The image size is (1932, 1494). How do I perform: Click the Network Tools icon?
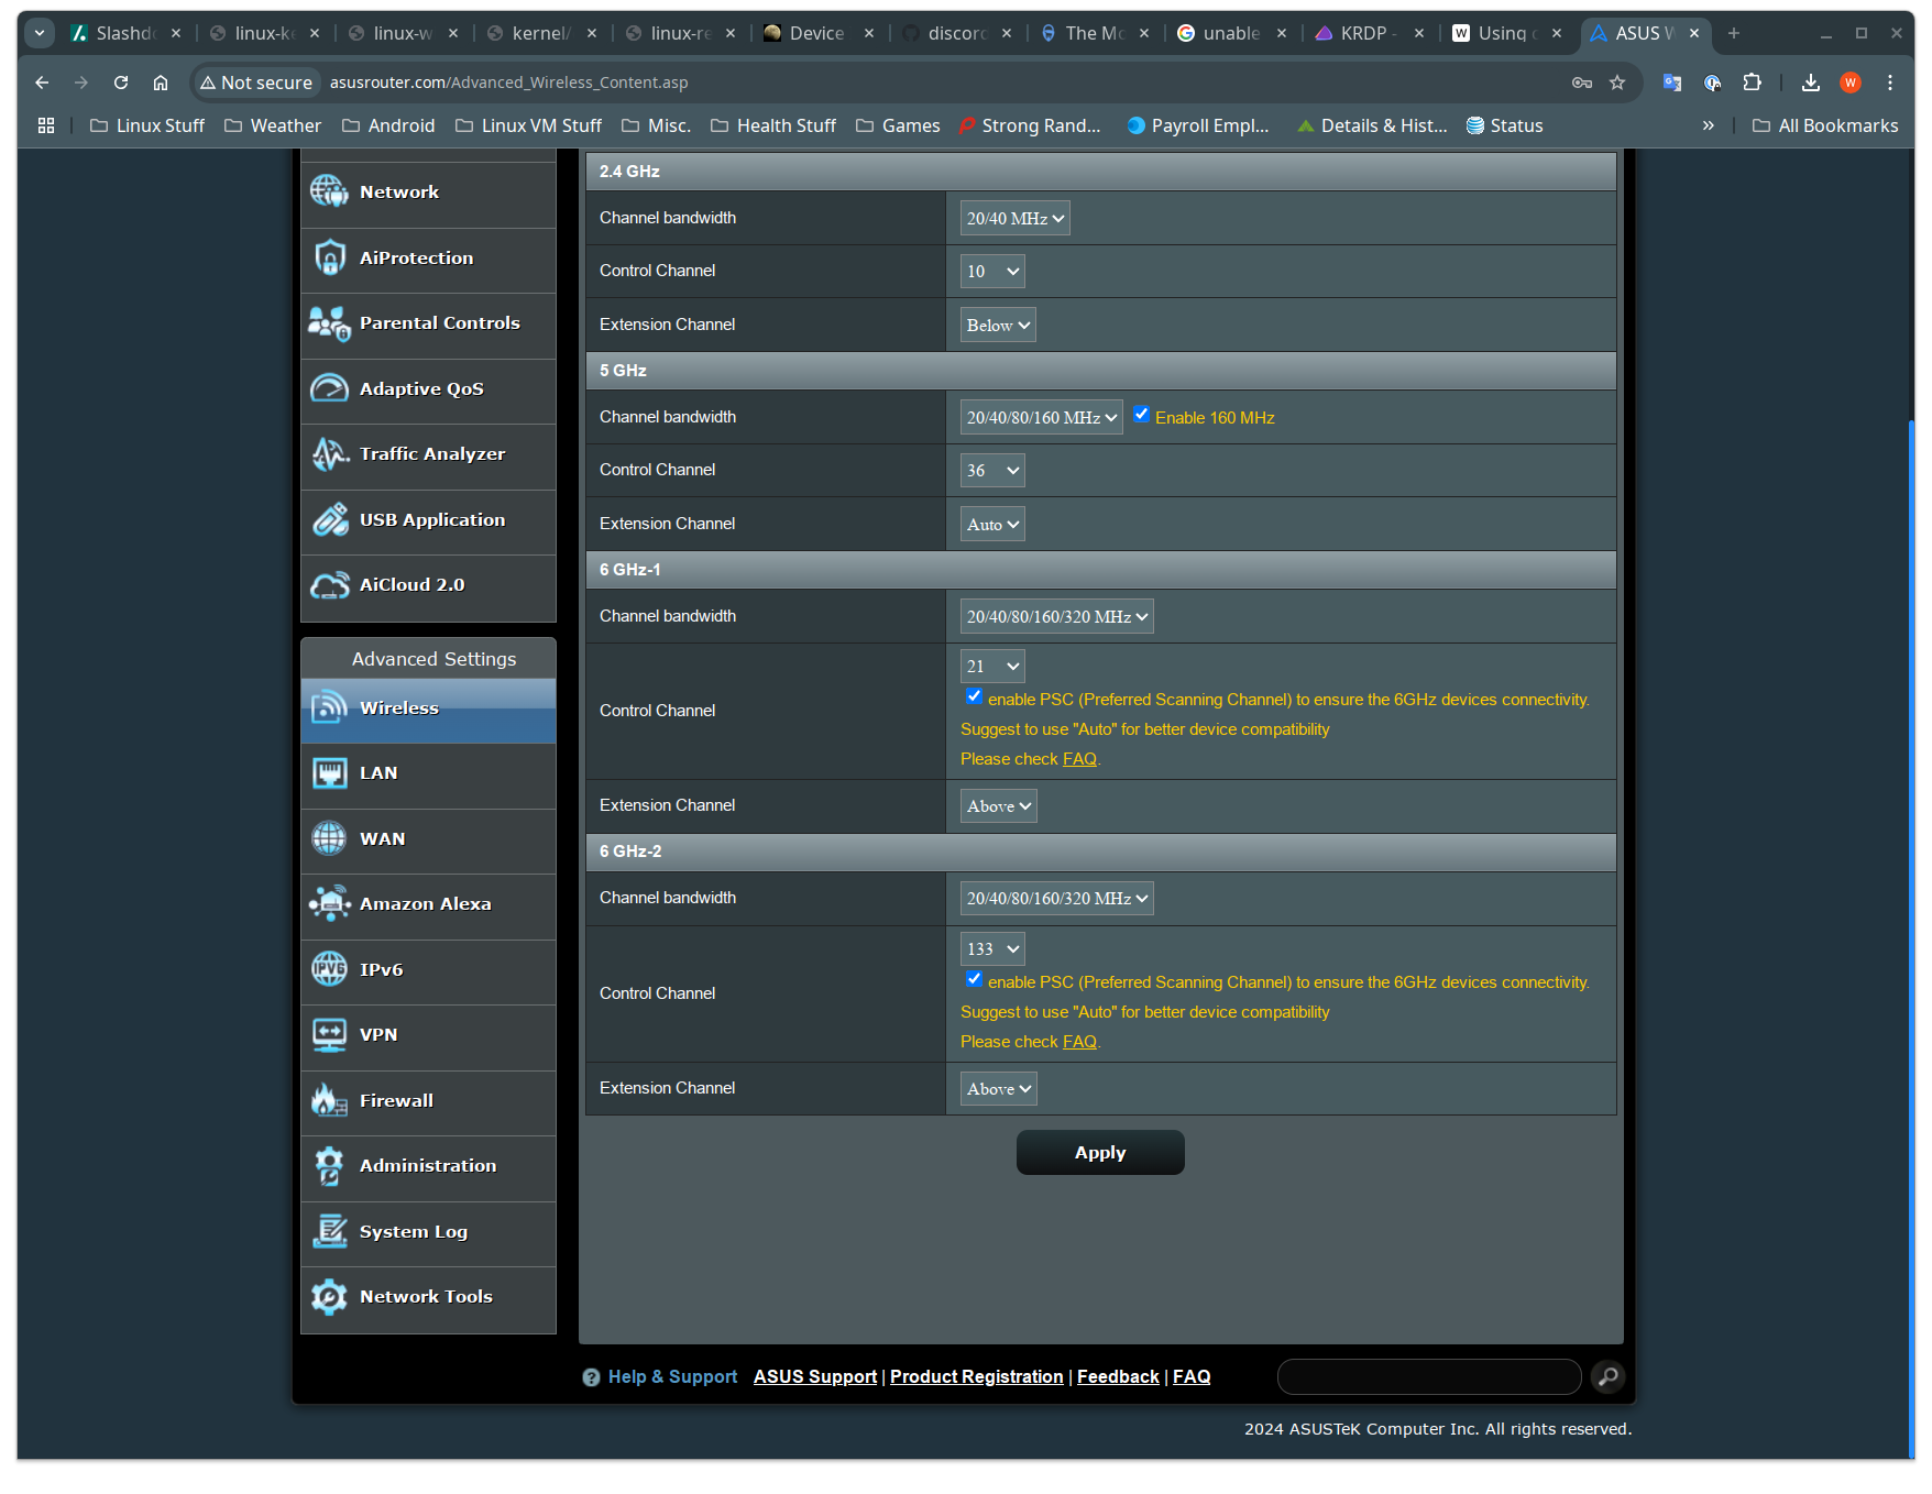[329, 1296]
